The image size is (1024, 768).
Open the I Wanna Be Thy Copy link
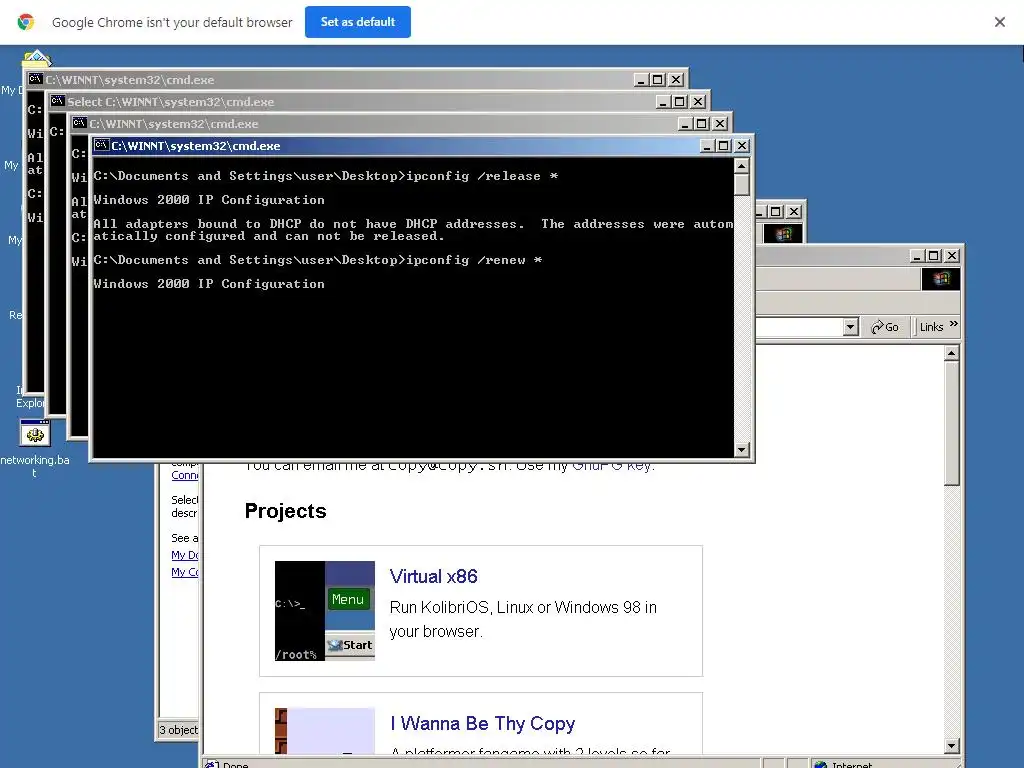[483, 723]
